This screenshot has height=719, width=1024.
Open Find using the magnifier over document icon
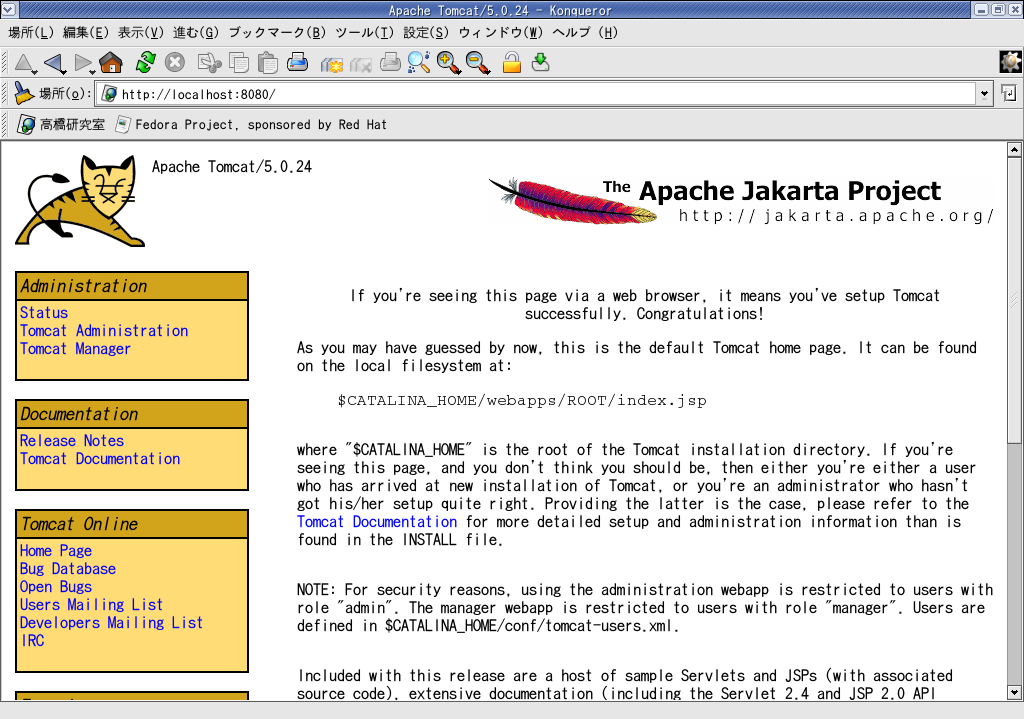pos(419,62)
